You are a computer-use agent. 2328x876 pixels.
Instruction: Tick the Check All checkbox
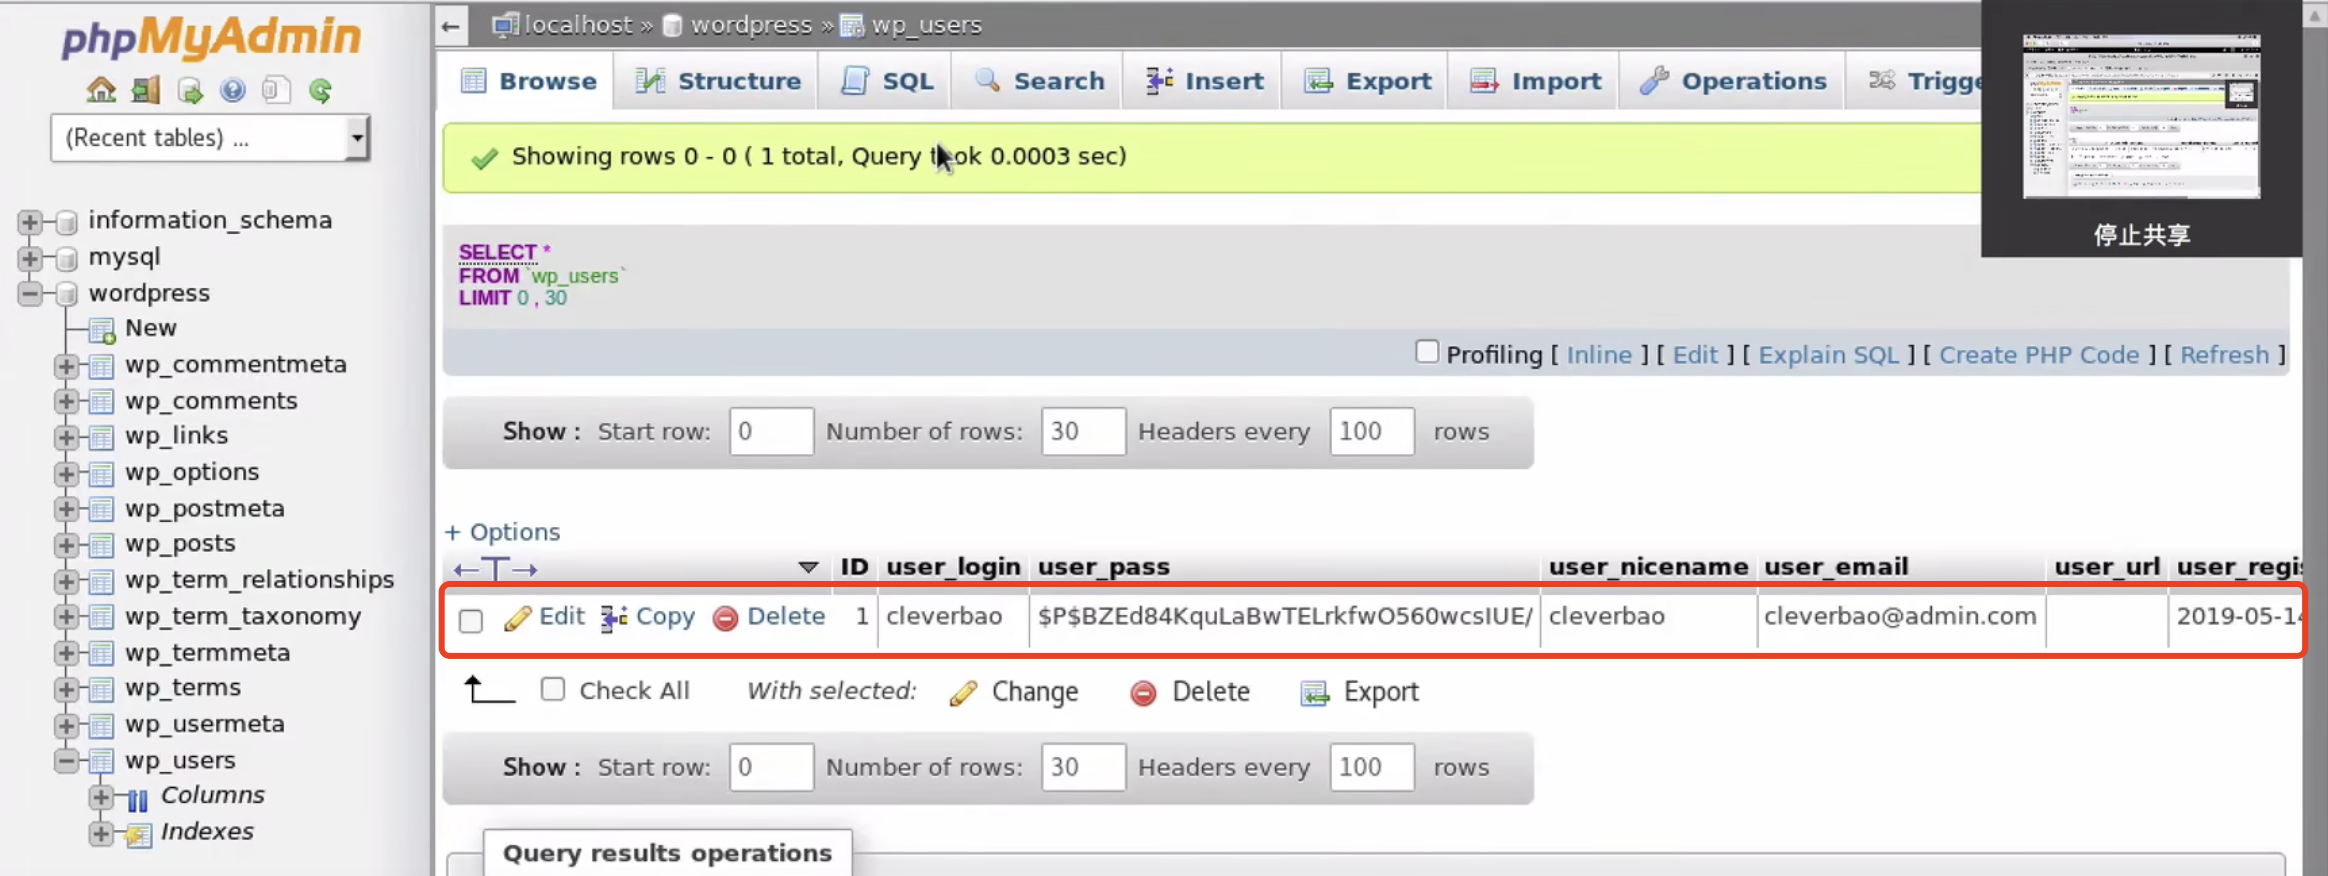pos(553,689)
